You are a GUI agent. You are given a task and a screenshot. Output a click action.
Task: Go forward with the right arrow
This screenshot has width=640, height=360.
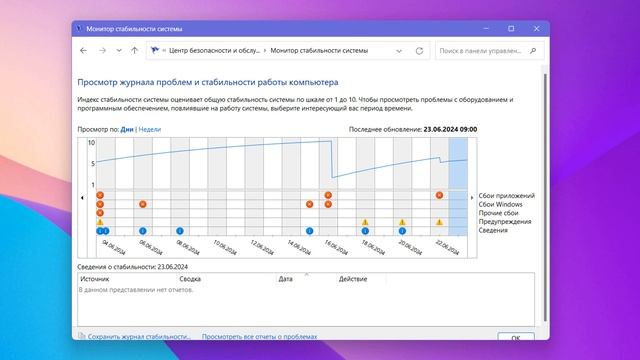point(102,51)
